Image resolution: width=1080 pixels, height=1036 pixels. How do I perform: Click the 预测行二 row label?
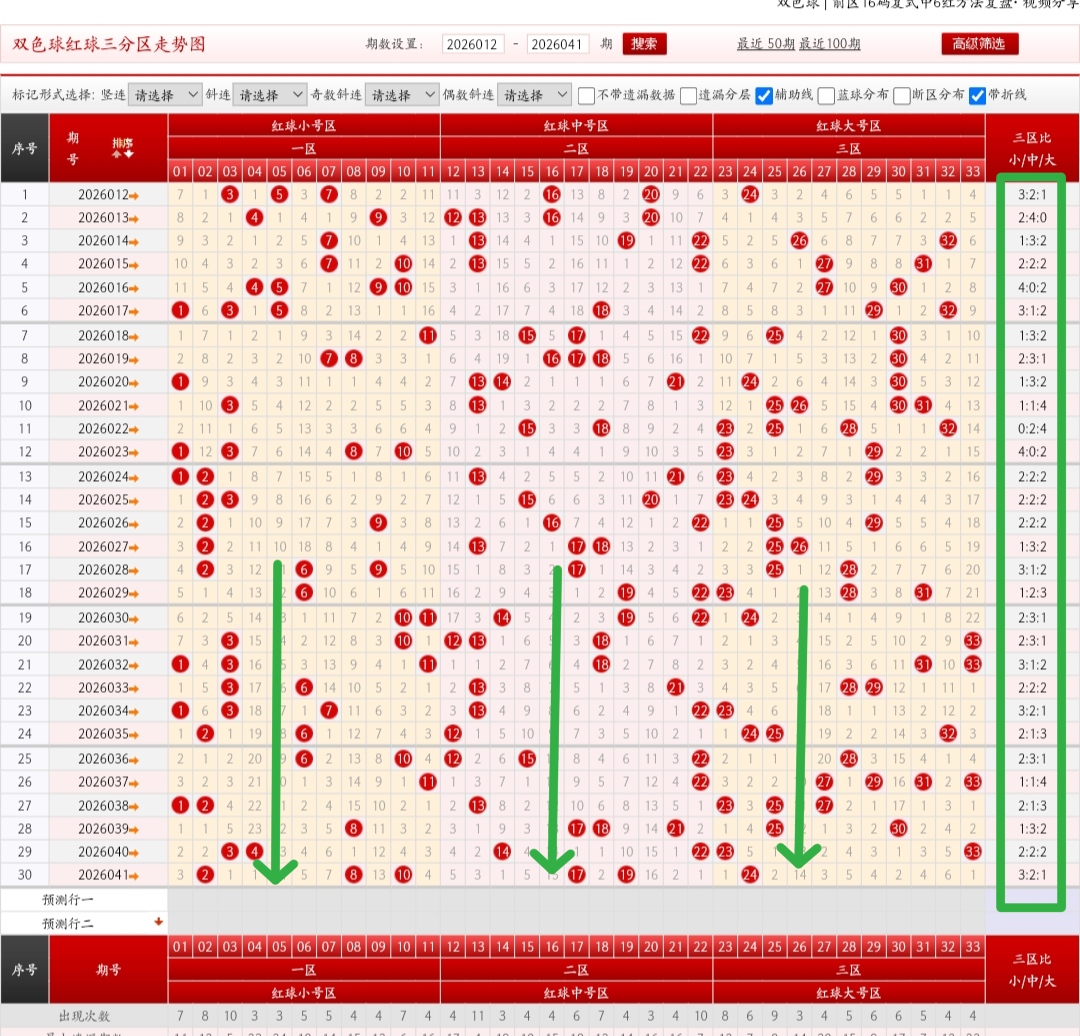point(68,923)
